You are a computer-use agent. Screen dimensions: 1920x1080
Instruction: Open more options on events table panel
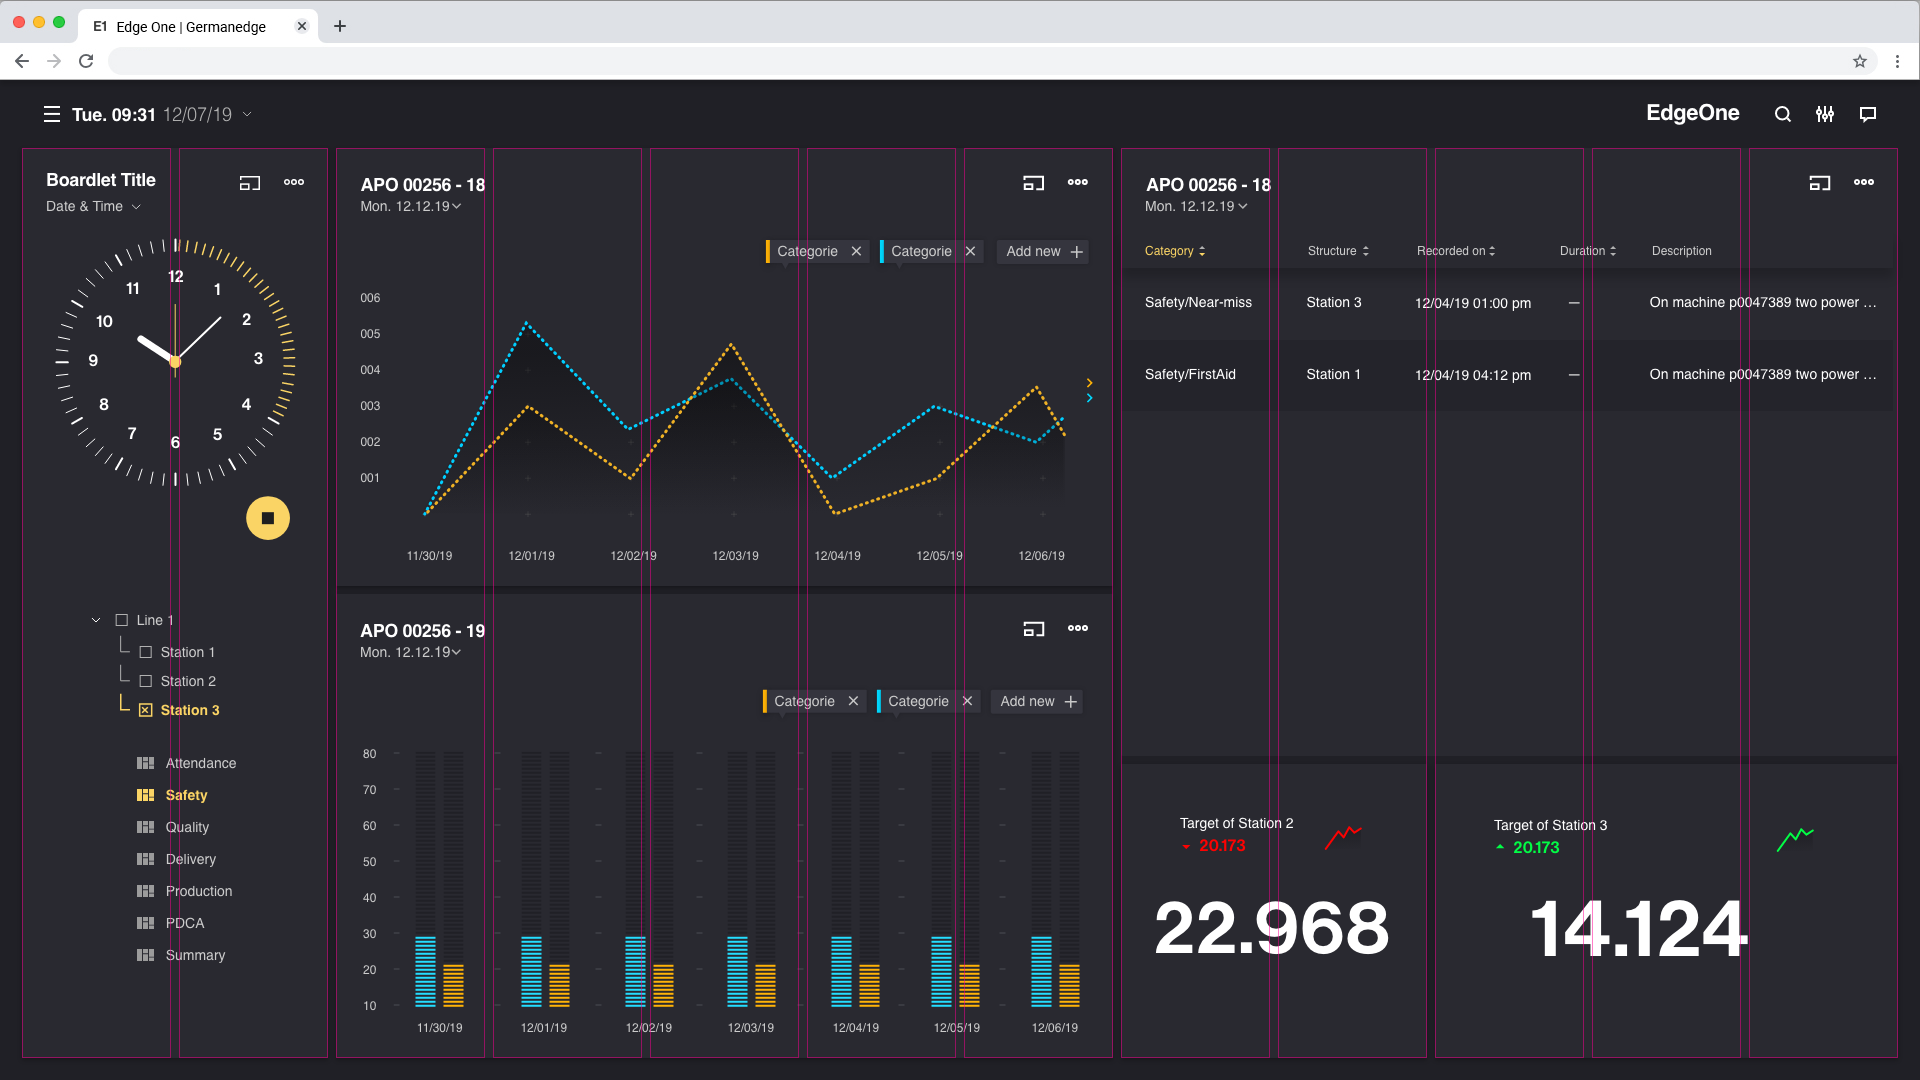pos(1864,182)
